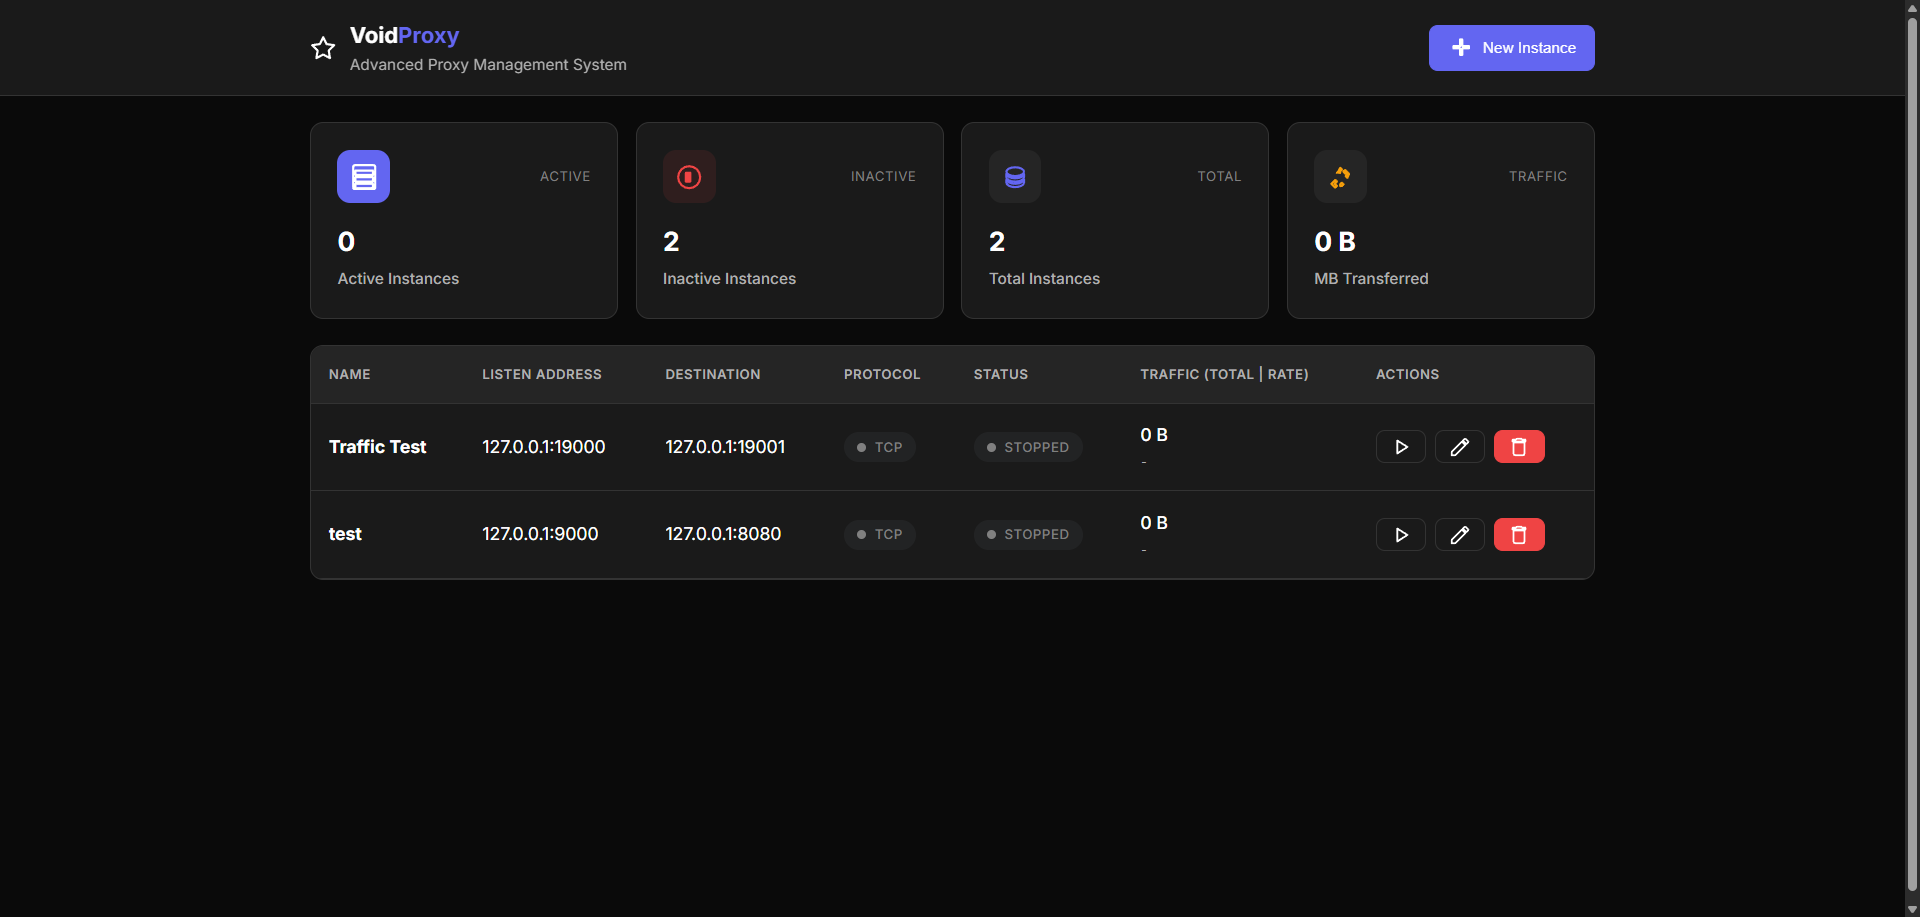Click the Active Instances card icon
1920x917 pixels.
(x=363, y=176)
